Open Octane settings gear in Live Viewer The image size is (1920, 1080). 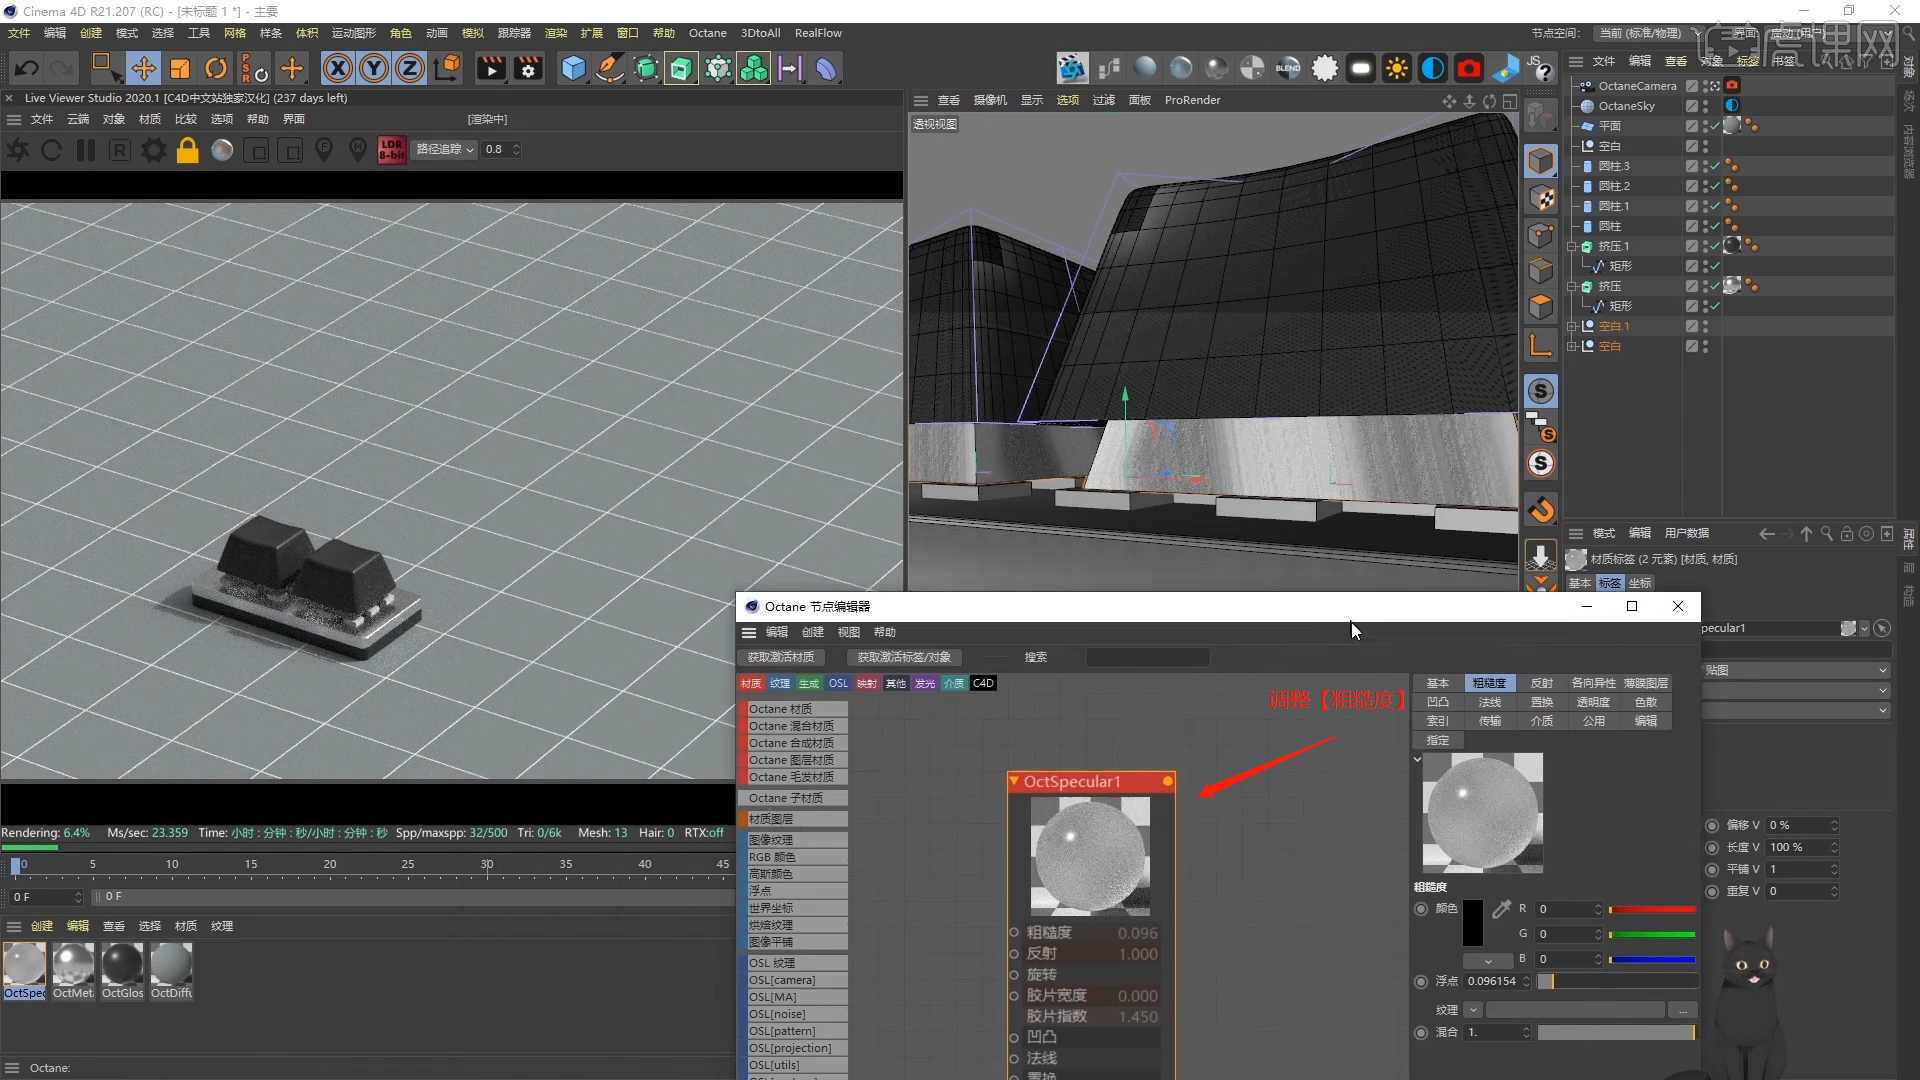coord(154,150)
